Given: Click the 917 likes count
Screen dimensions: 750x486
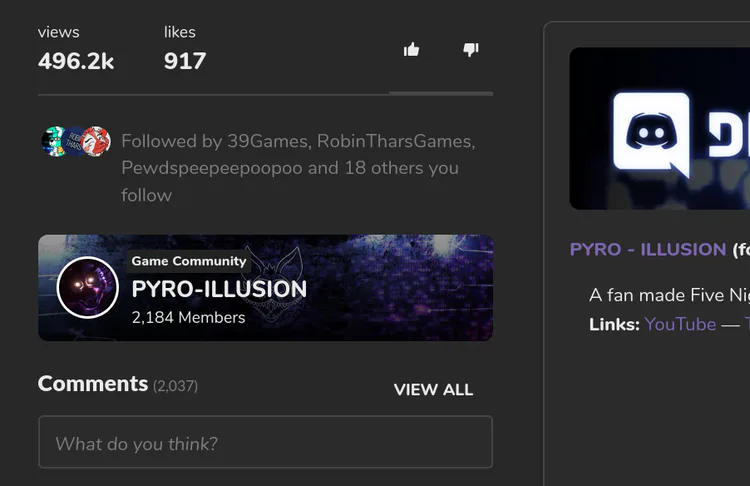Looking at the screenshot, I should coord(185,61).
